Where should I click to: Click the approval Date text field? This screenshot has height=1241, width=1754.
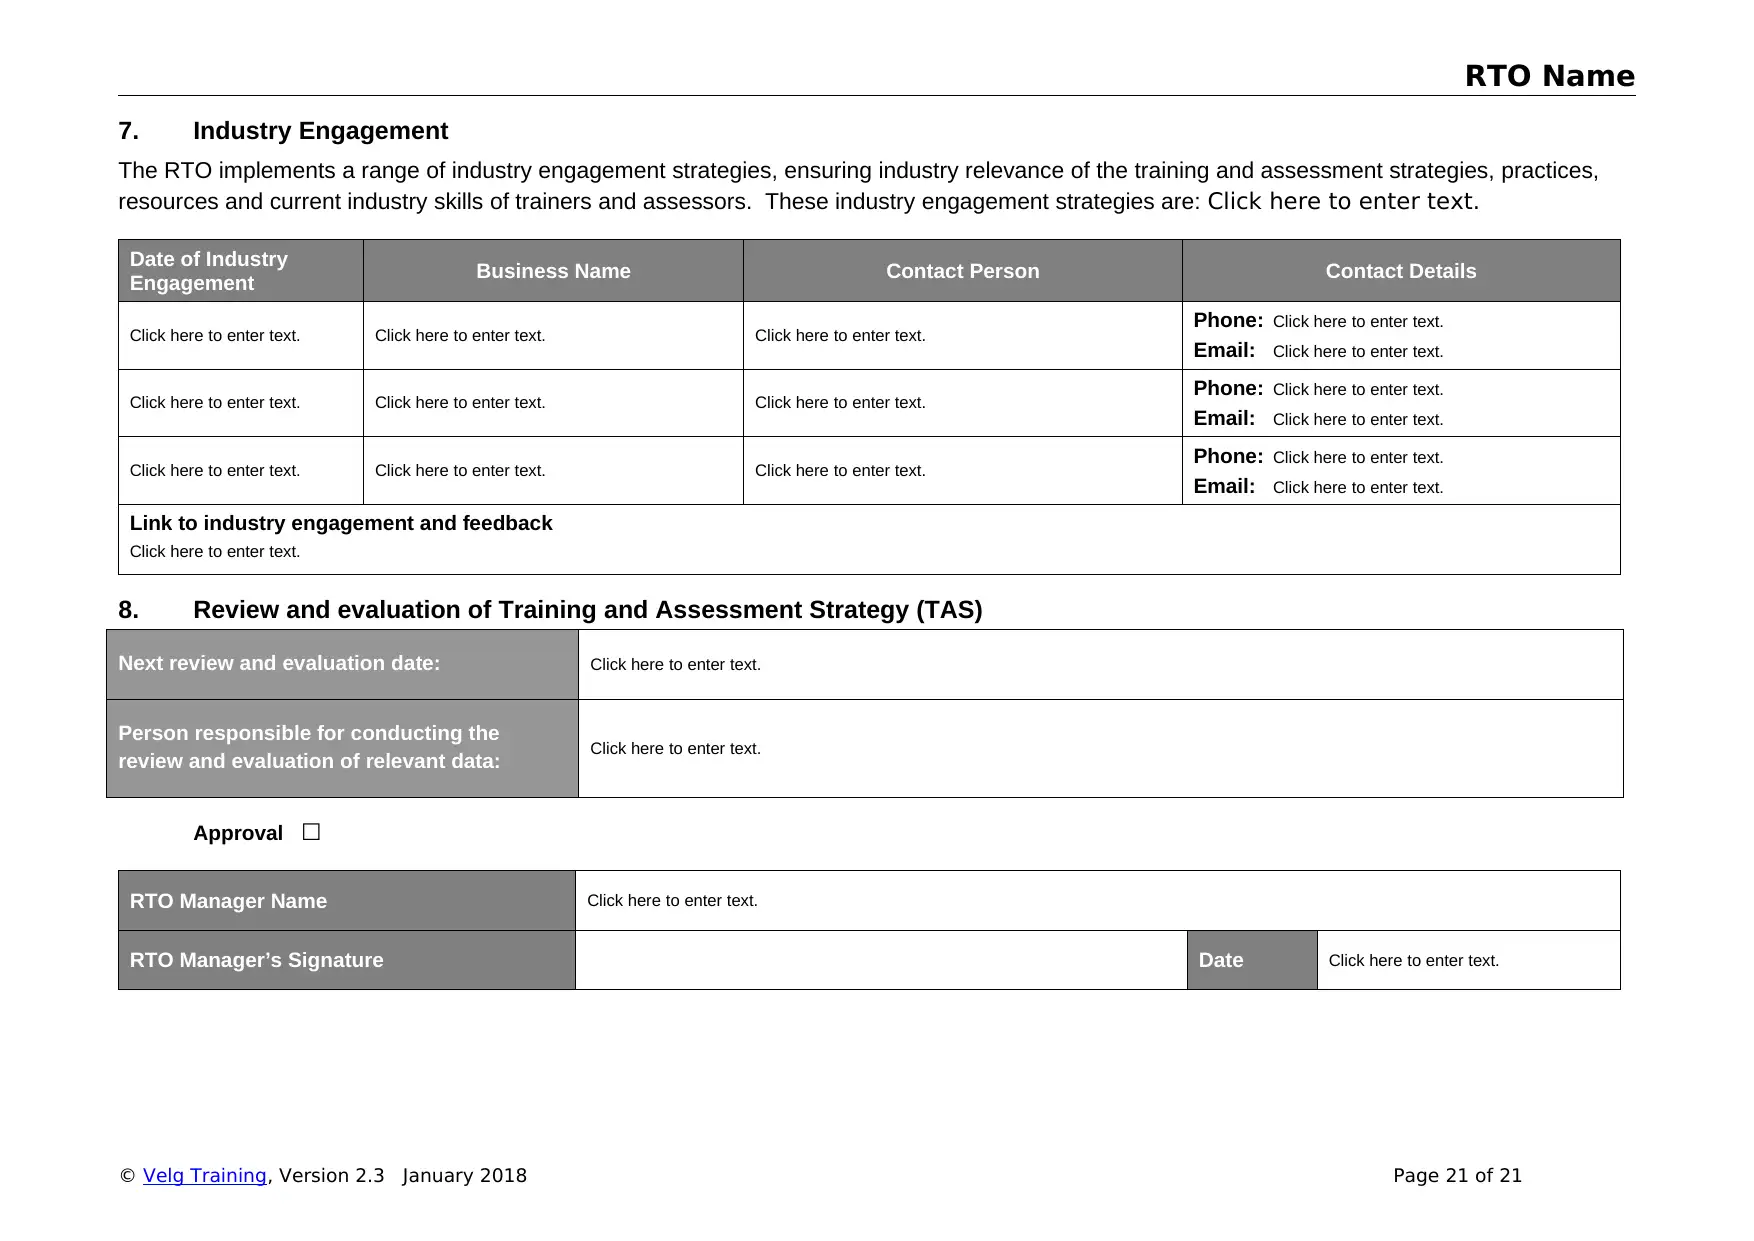coord(1468,960)
